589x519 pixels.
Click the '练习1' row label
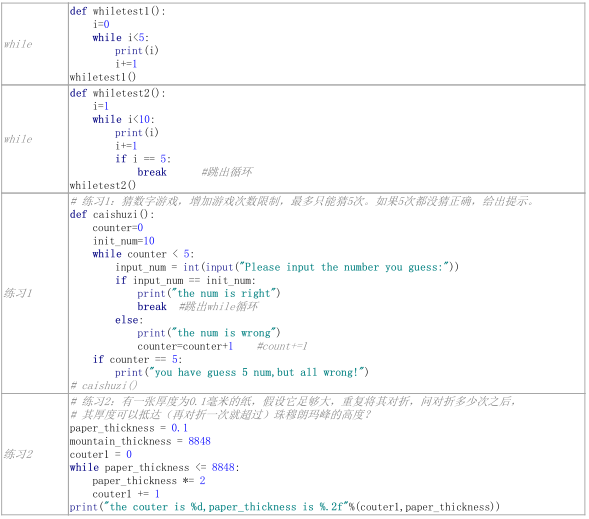tap(18, 293)
